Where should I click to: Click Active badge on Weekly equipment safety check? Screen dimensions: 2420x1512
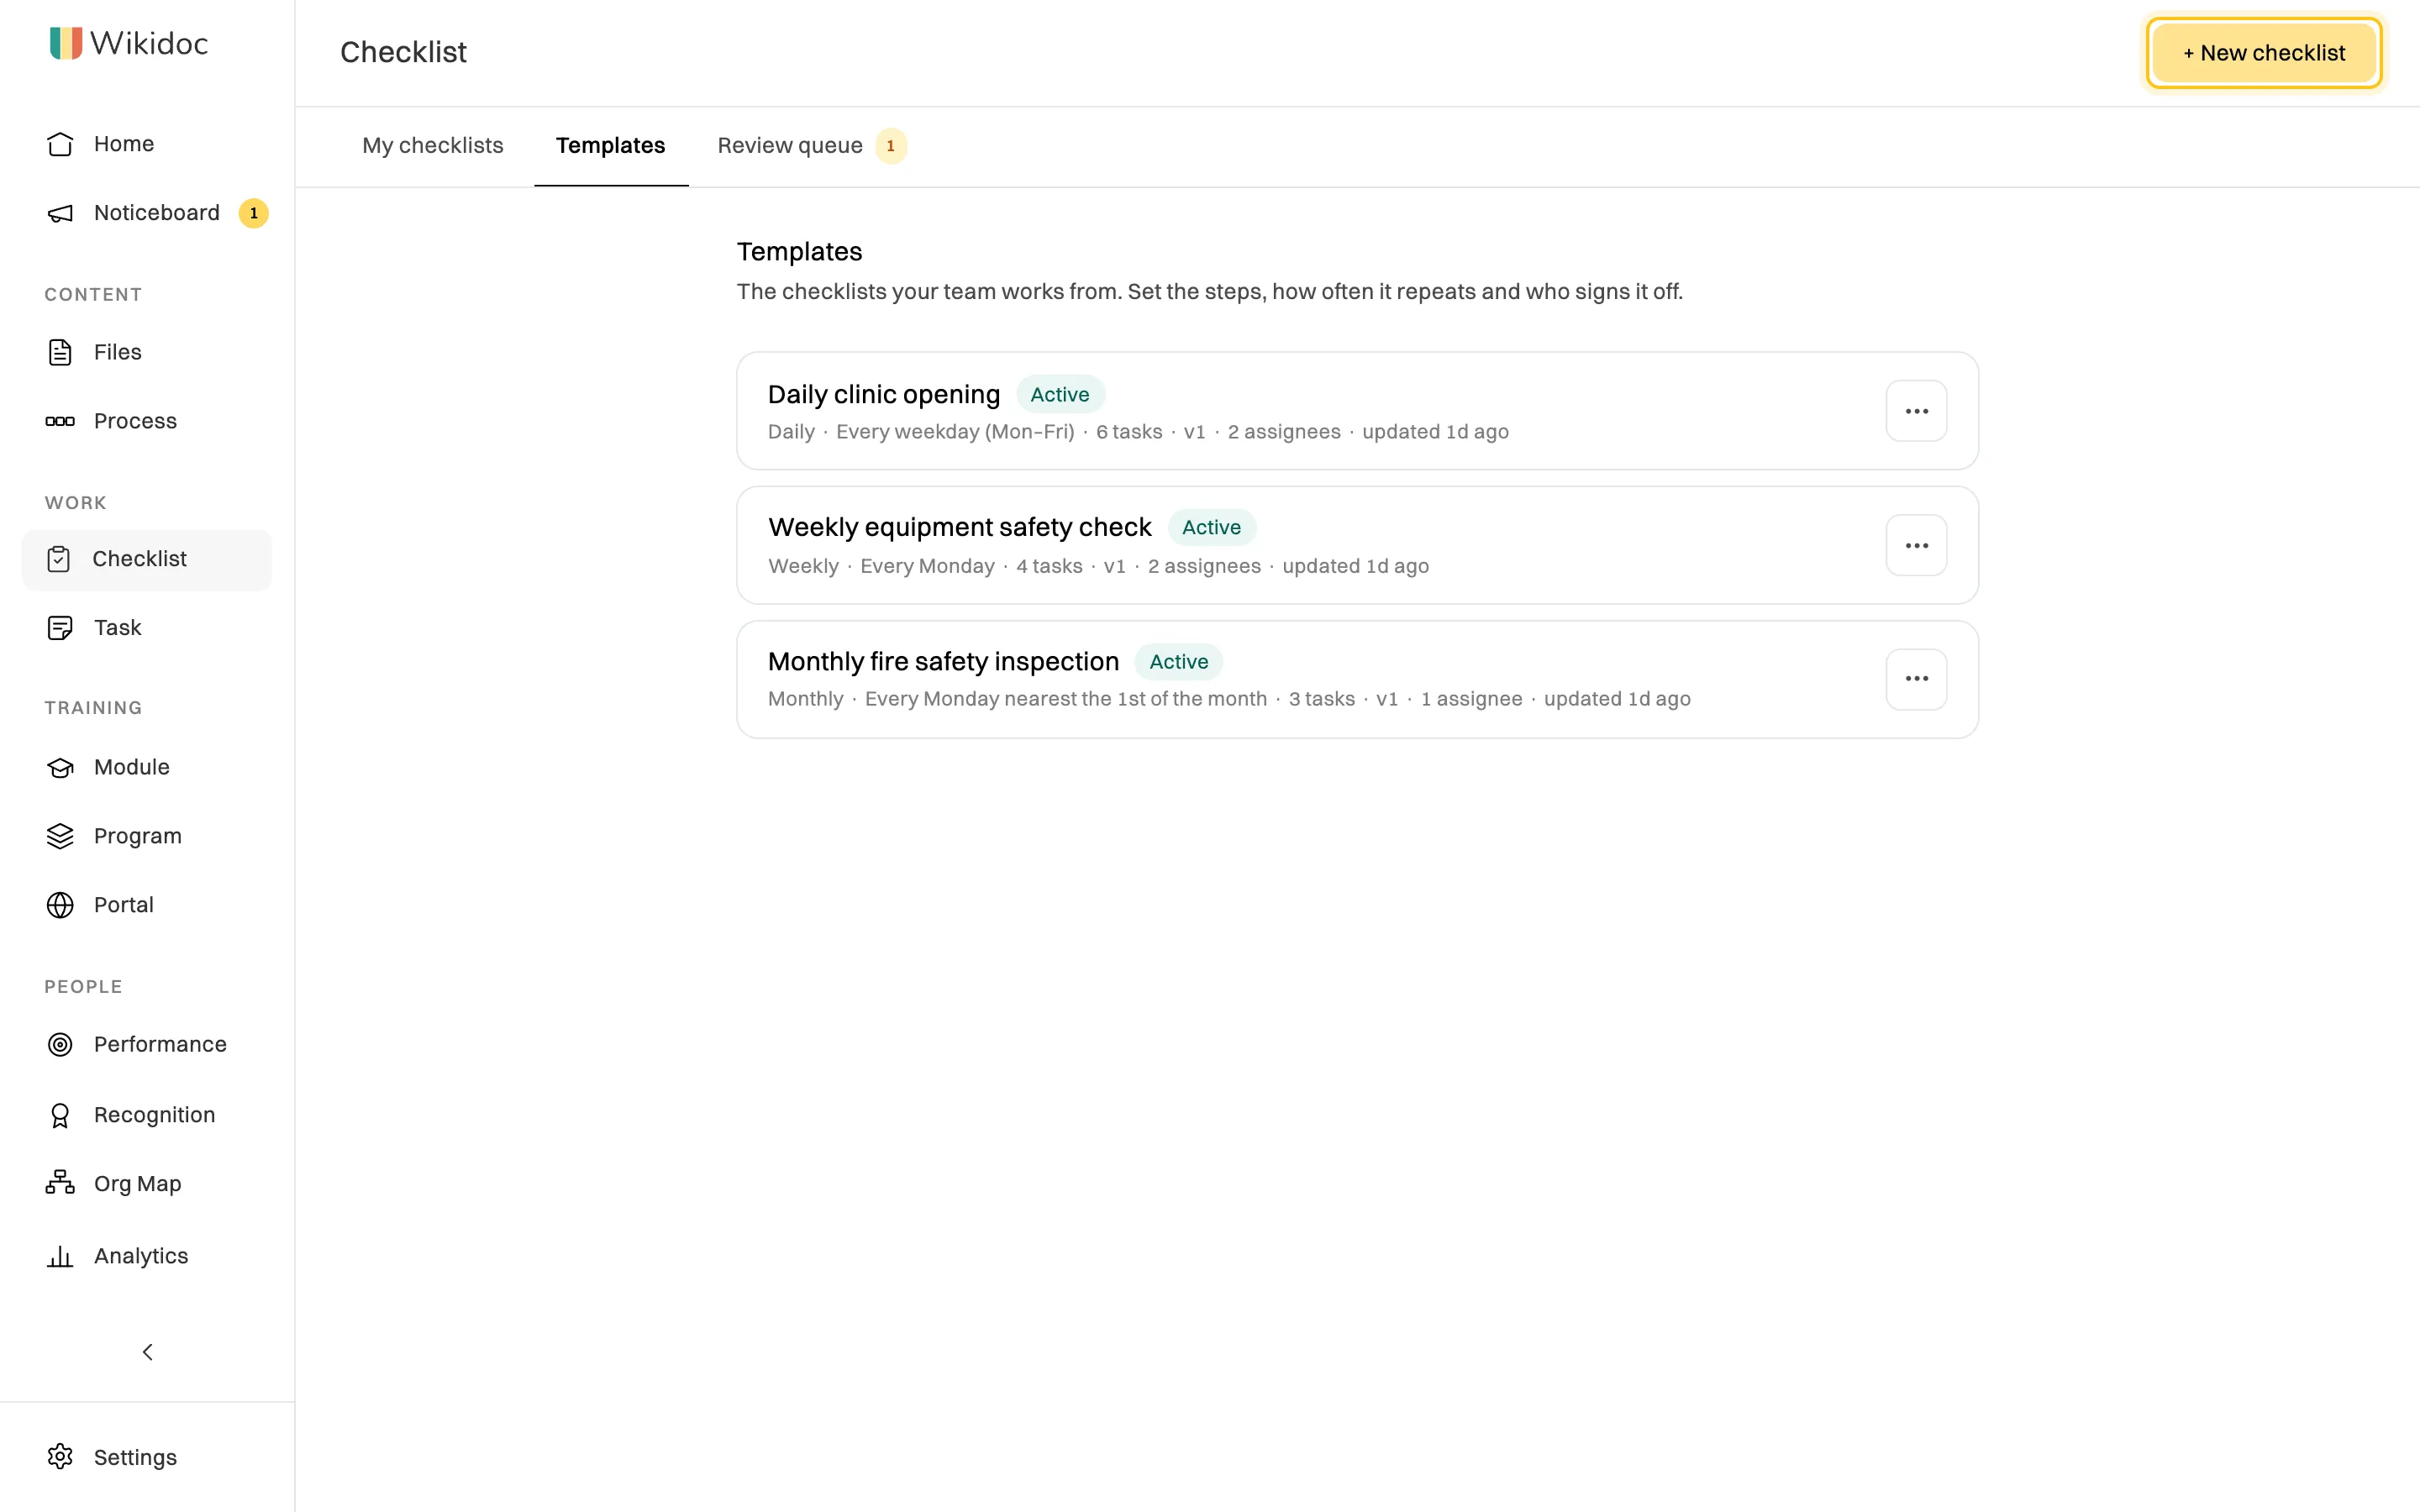click(x=1211, y=527)
